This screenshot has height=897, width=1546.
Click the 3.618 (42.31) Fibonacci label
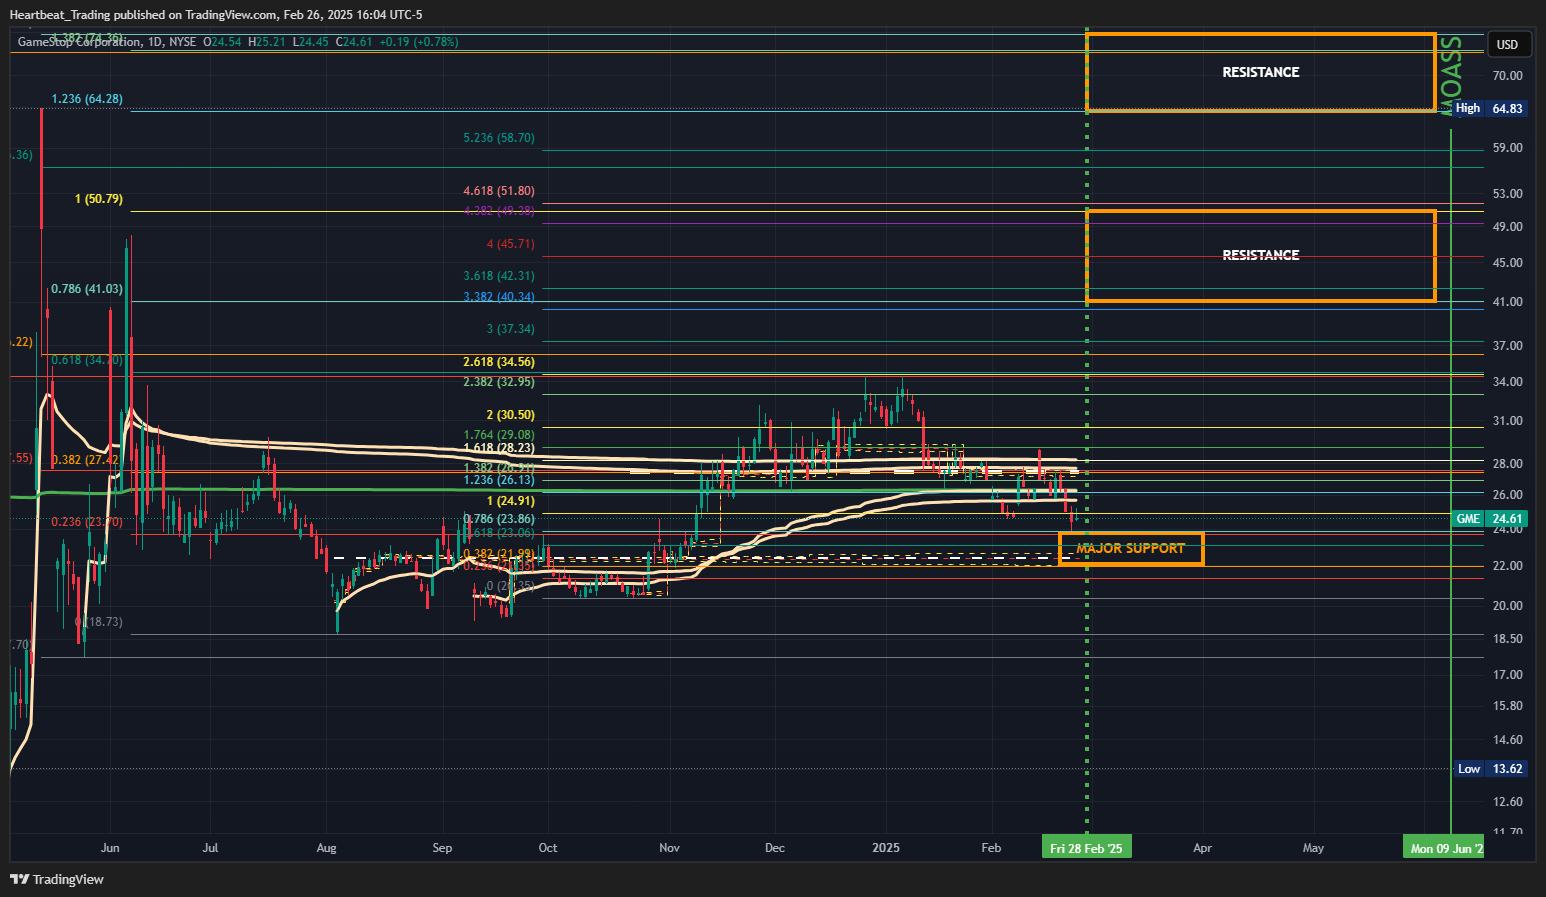click(x=499, y=276)
